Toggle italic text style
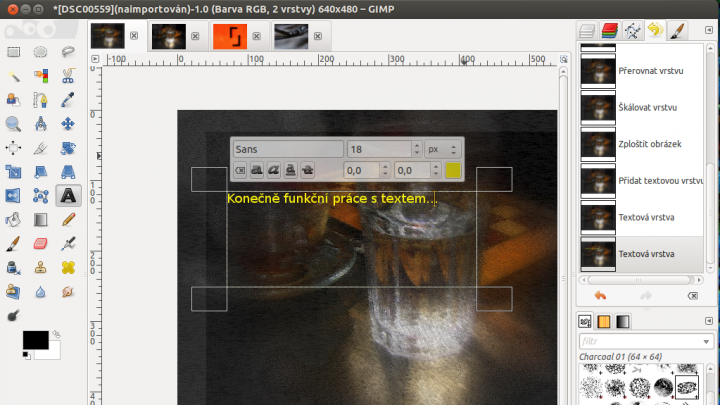This screenshot has width=720, height=405. tap(274, 170)
